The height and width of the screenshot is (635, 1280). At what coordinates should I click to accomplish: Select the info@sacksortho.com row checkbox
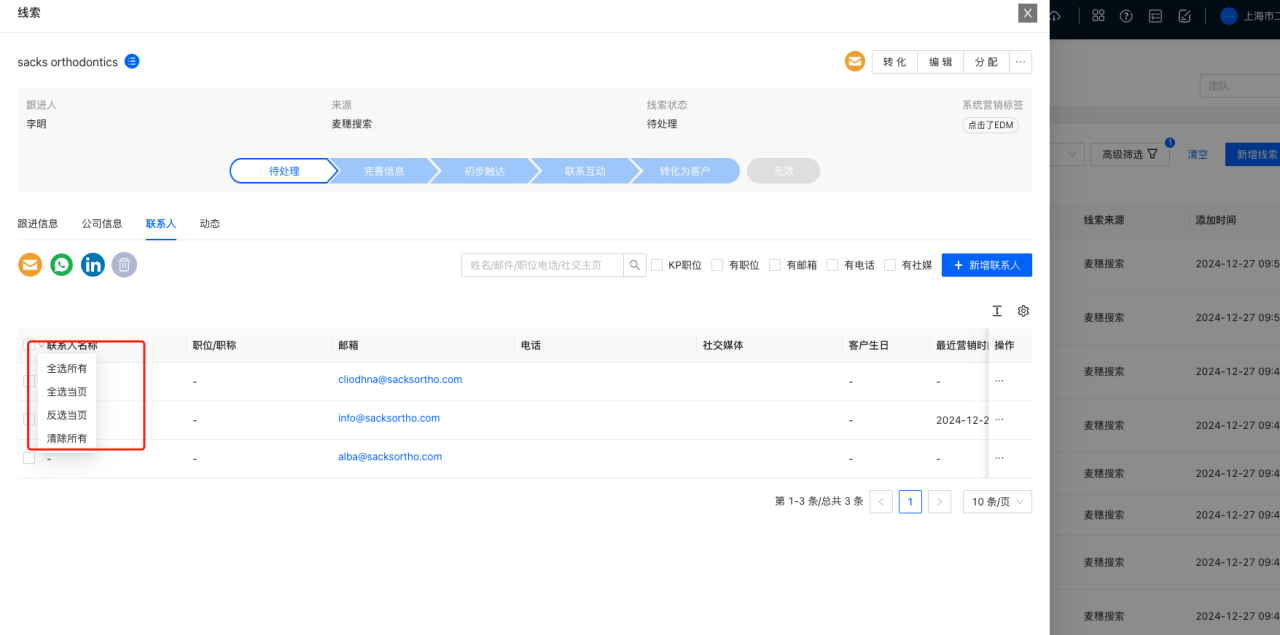click(x=29, y=419)
